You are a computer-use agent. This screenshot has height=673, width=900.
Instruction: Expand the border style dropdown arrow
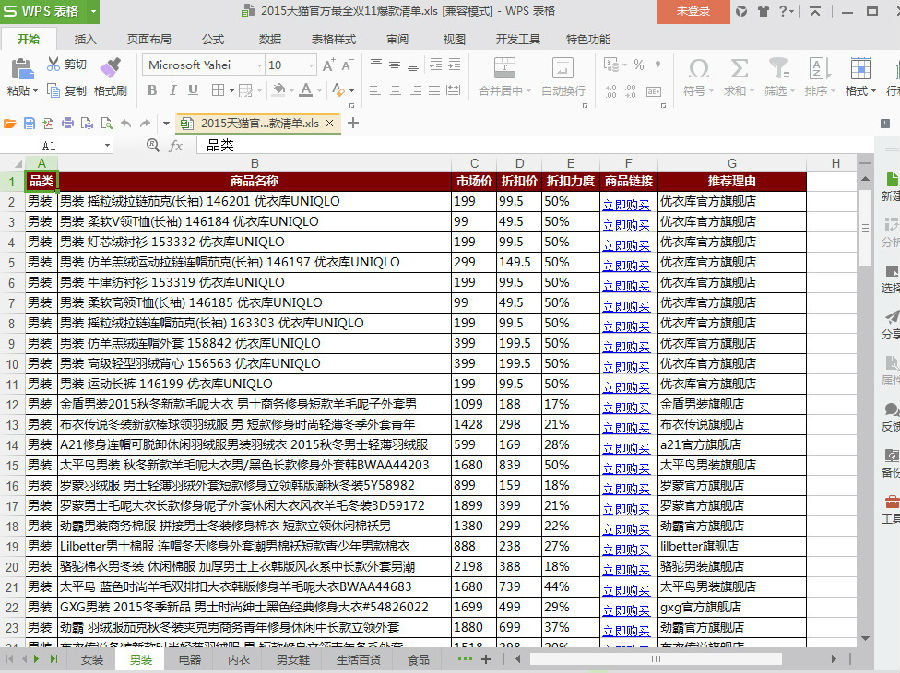point(232,91)
